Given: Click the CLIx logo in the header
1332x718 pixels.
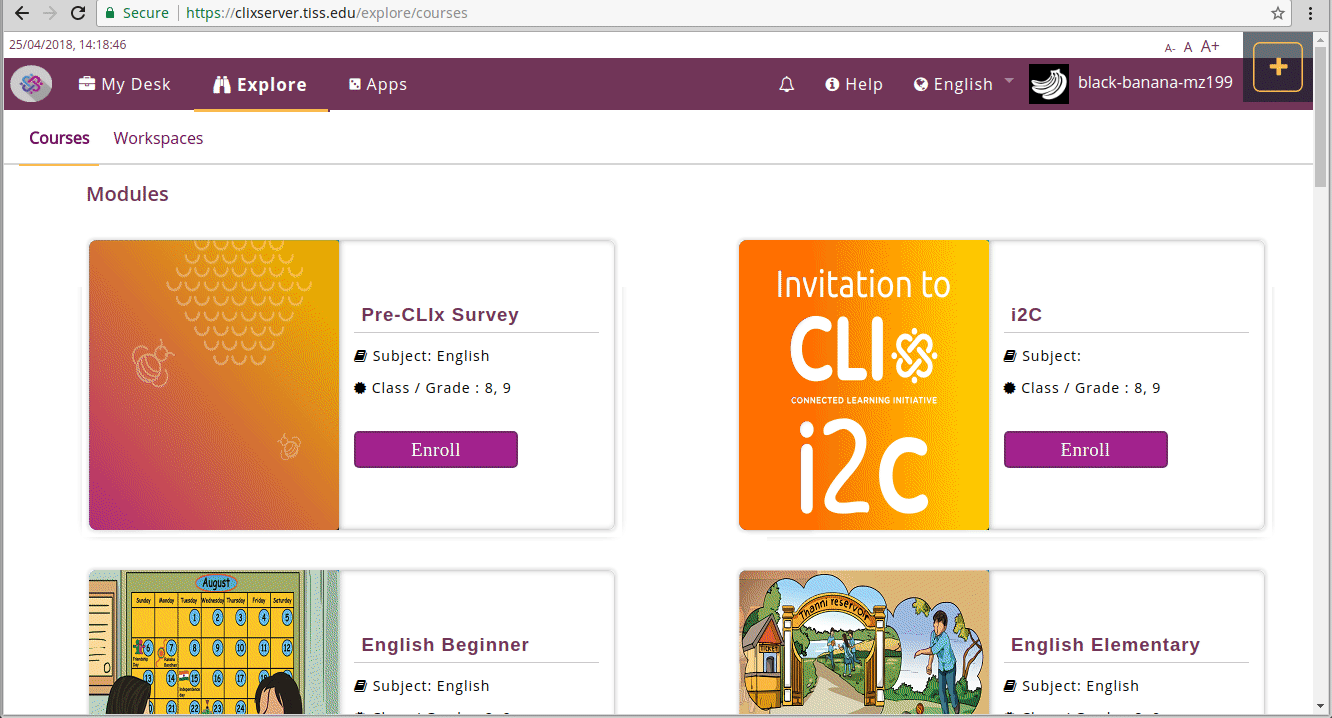Looking at the screenshot, I should coord(31,84).
